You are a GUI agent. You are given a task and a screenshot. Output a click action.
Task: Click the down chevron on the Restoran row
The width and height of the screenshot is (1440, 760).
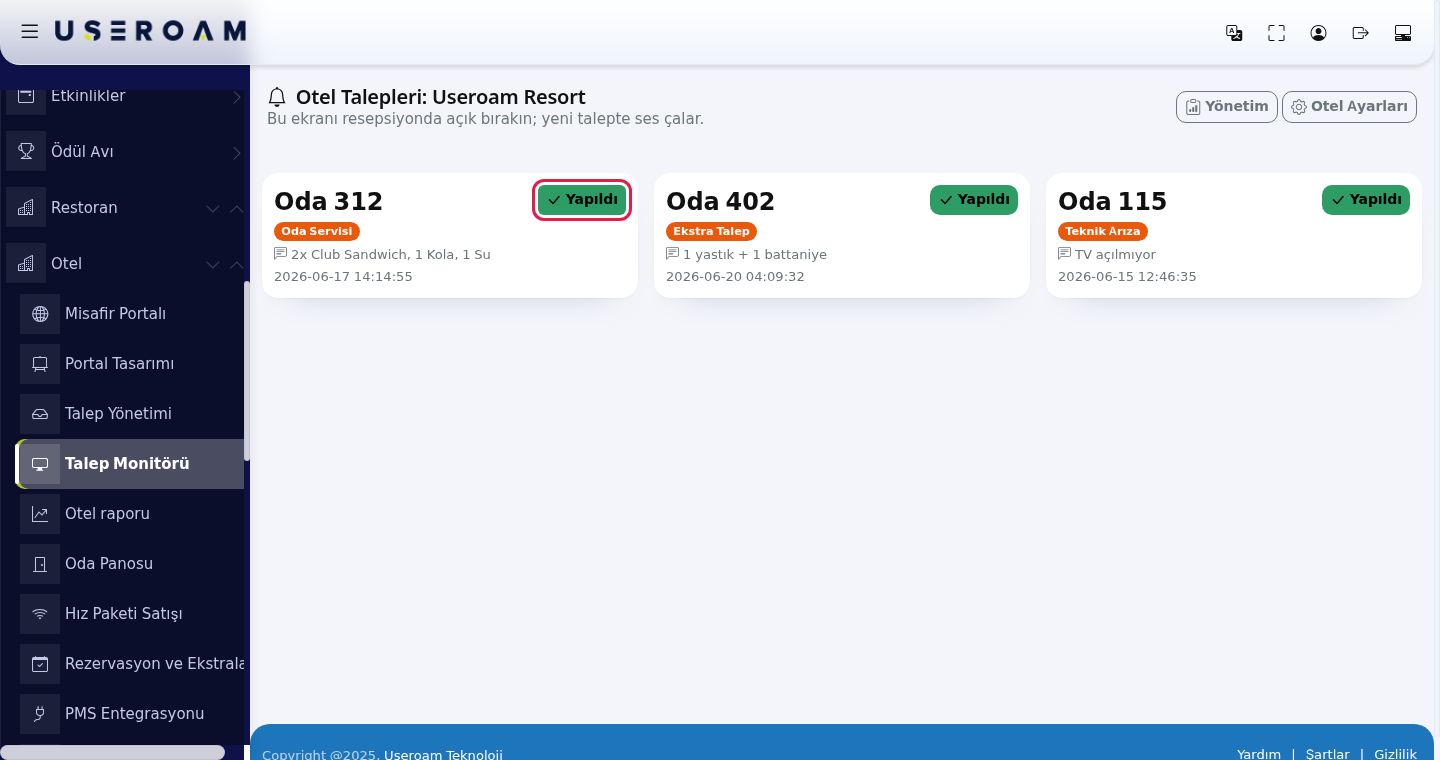point(213,209)
